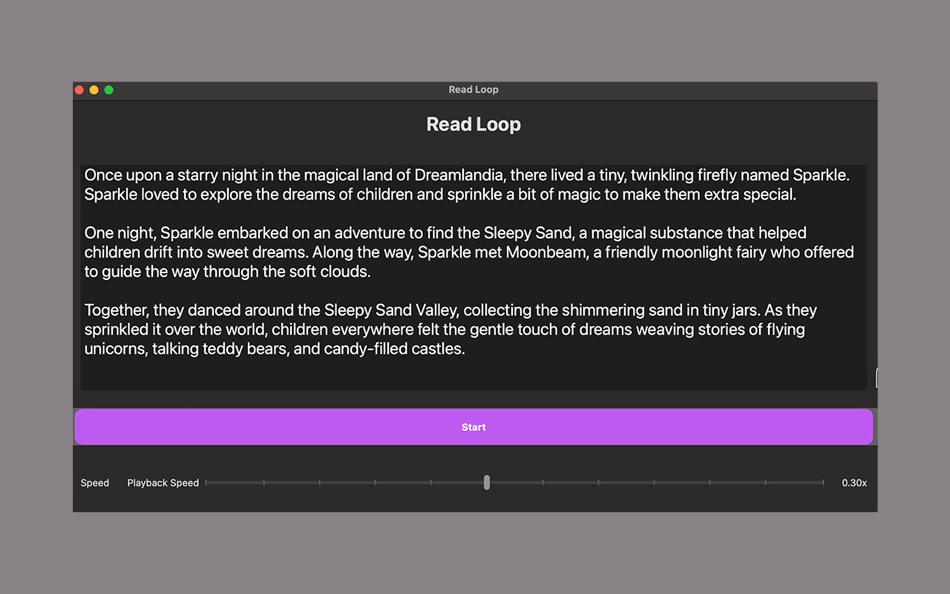
Task: Click the text area's right-edge scrollbar
Action: coord(876,377)
